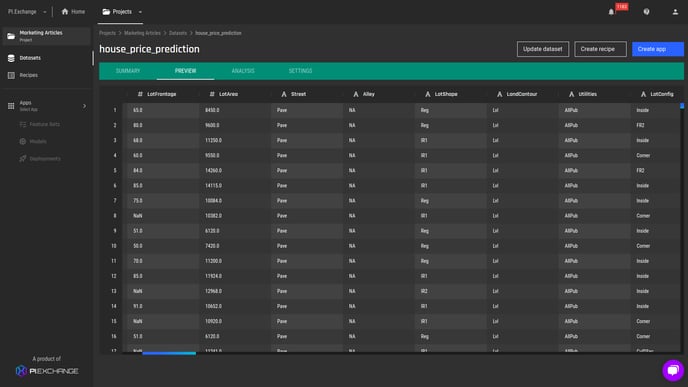688x387 pixels.
Task: Open the chat support bubble icon
Action: pyautogui.click(x=673, y=370)
